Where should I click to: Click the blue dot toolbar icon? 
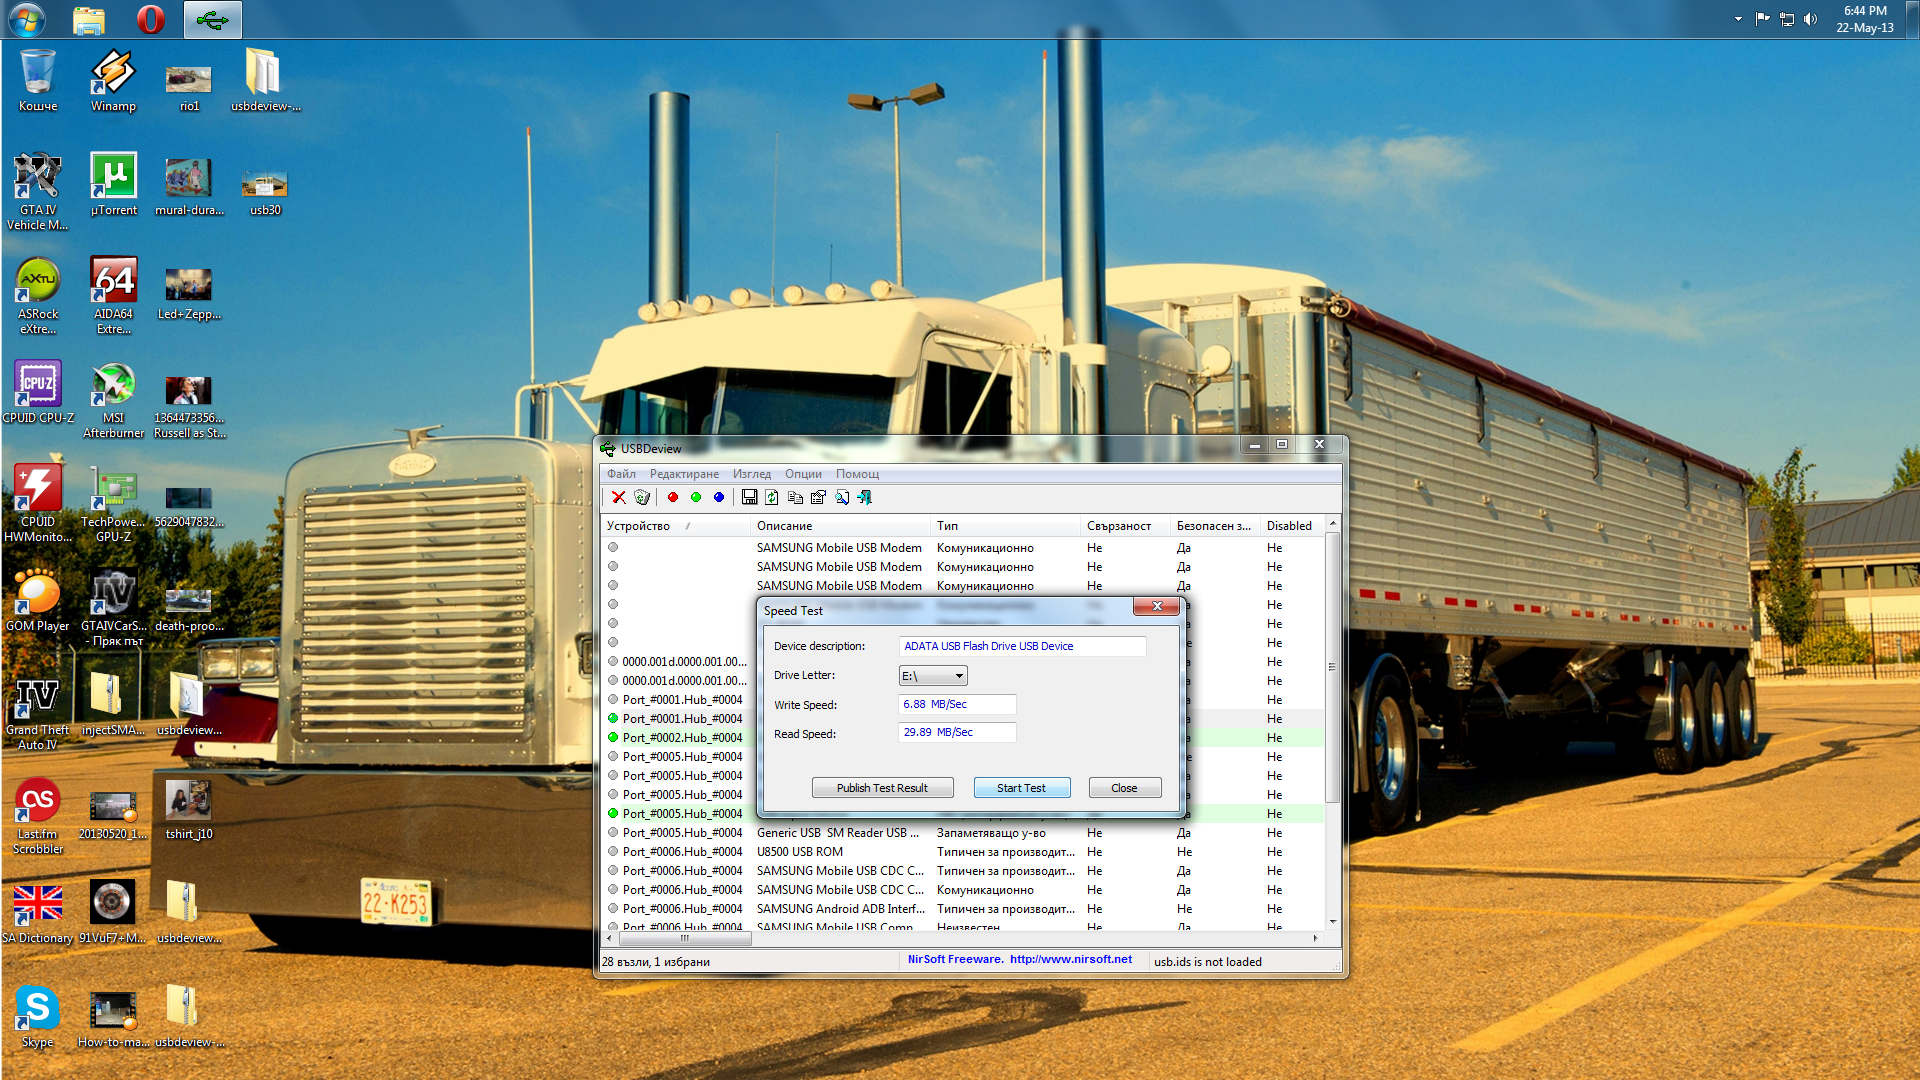coord(719,498)
